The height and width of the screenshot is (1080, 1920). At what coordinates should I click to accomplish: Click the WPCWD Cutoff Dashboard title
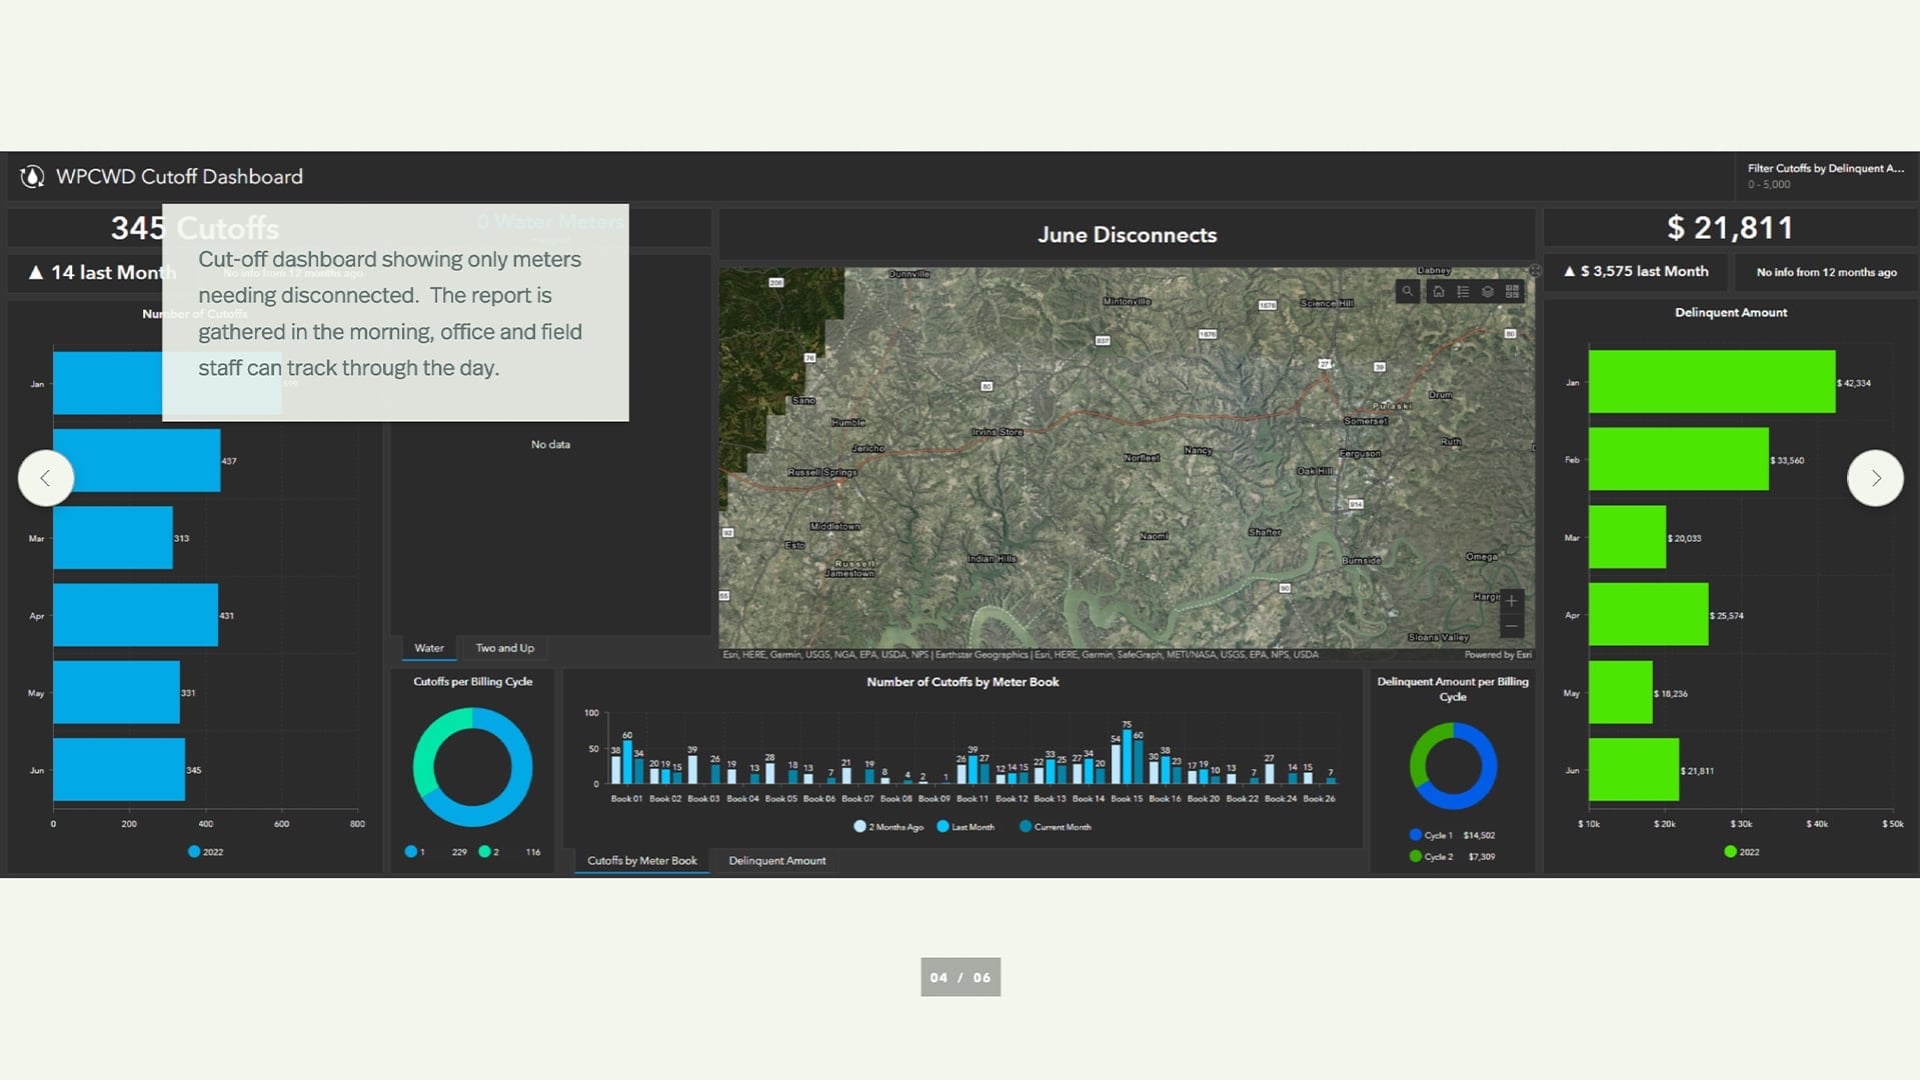pyautogui.click(x=179, y=177)
